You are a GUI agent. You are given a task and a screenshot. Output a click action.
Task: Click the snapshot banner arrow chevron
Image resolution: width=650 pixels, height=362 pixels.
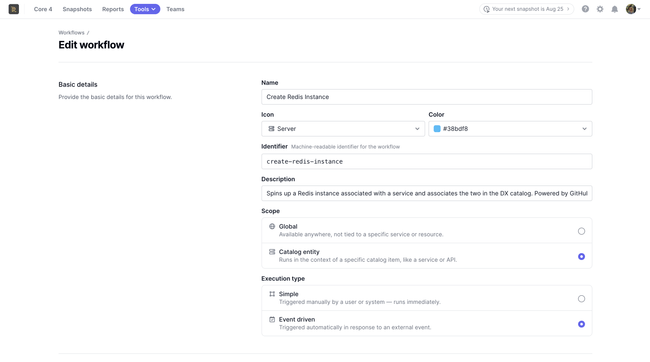pos(568,9)
